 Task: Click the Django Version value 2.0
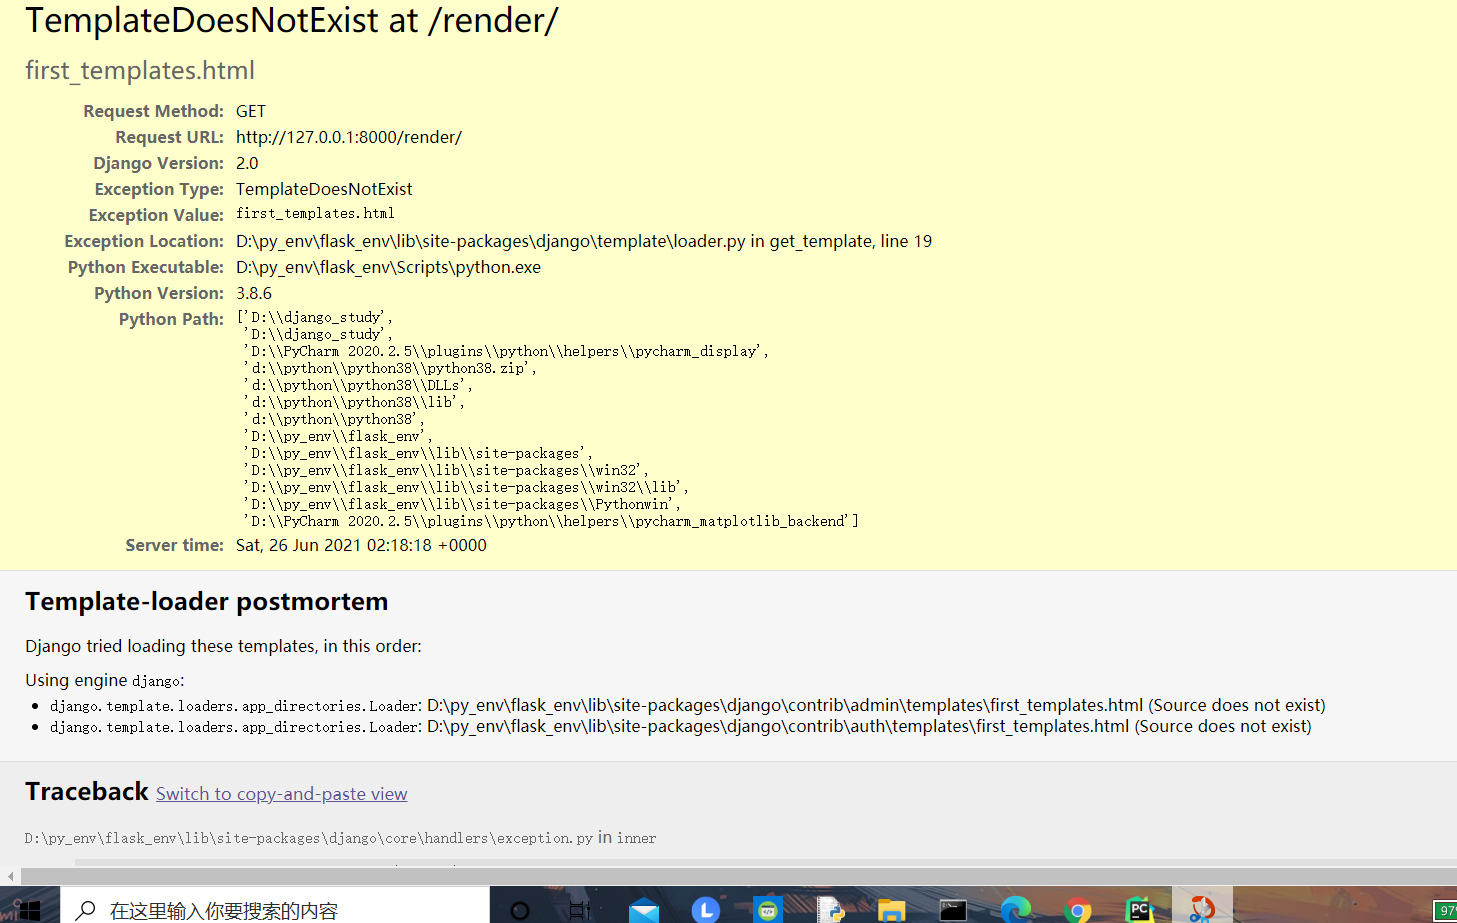coord(247,163)
